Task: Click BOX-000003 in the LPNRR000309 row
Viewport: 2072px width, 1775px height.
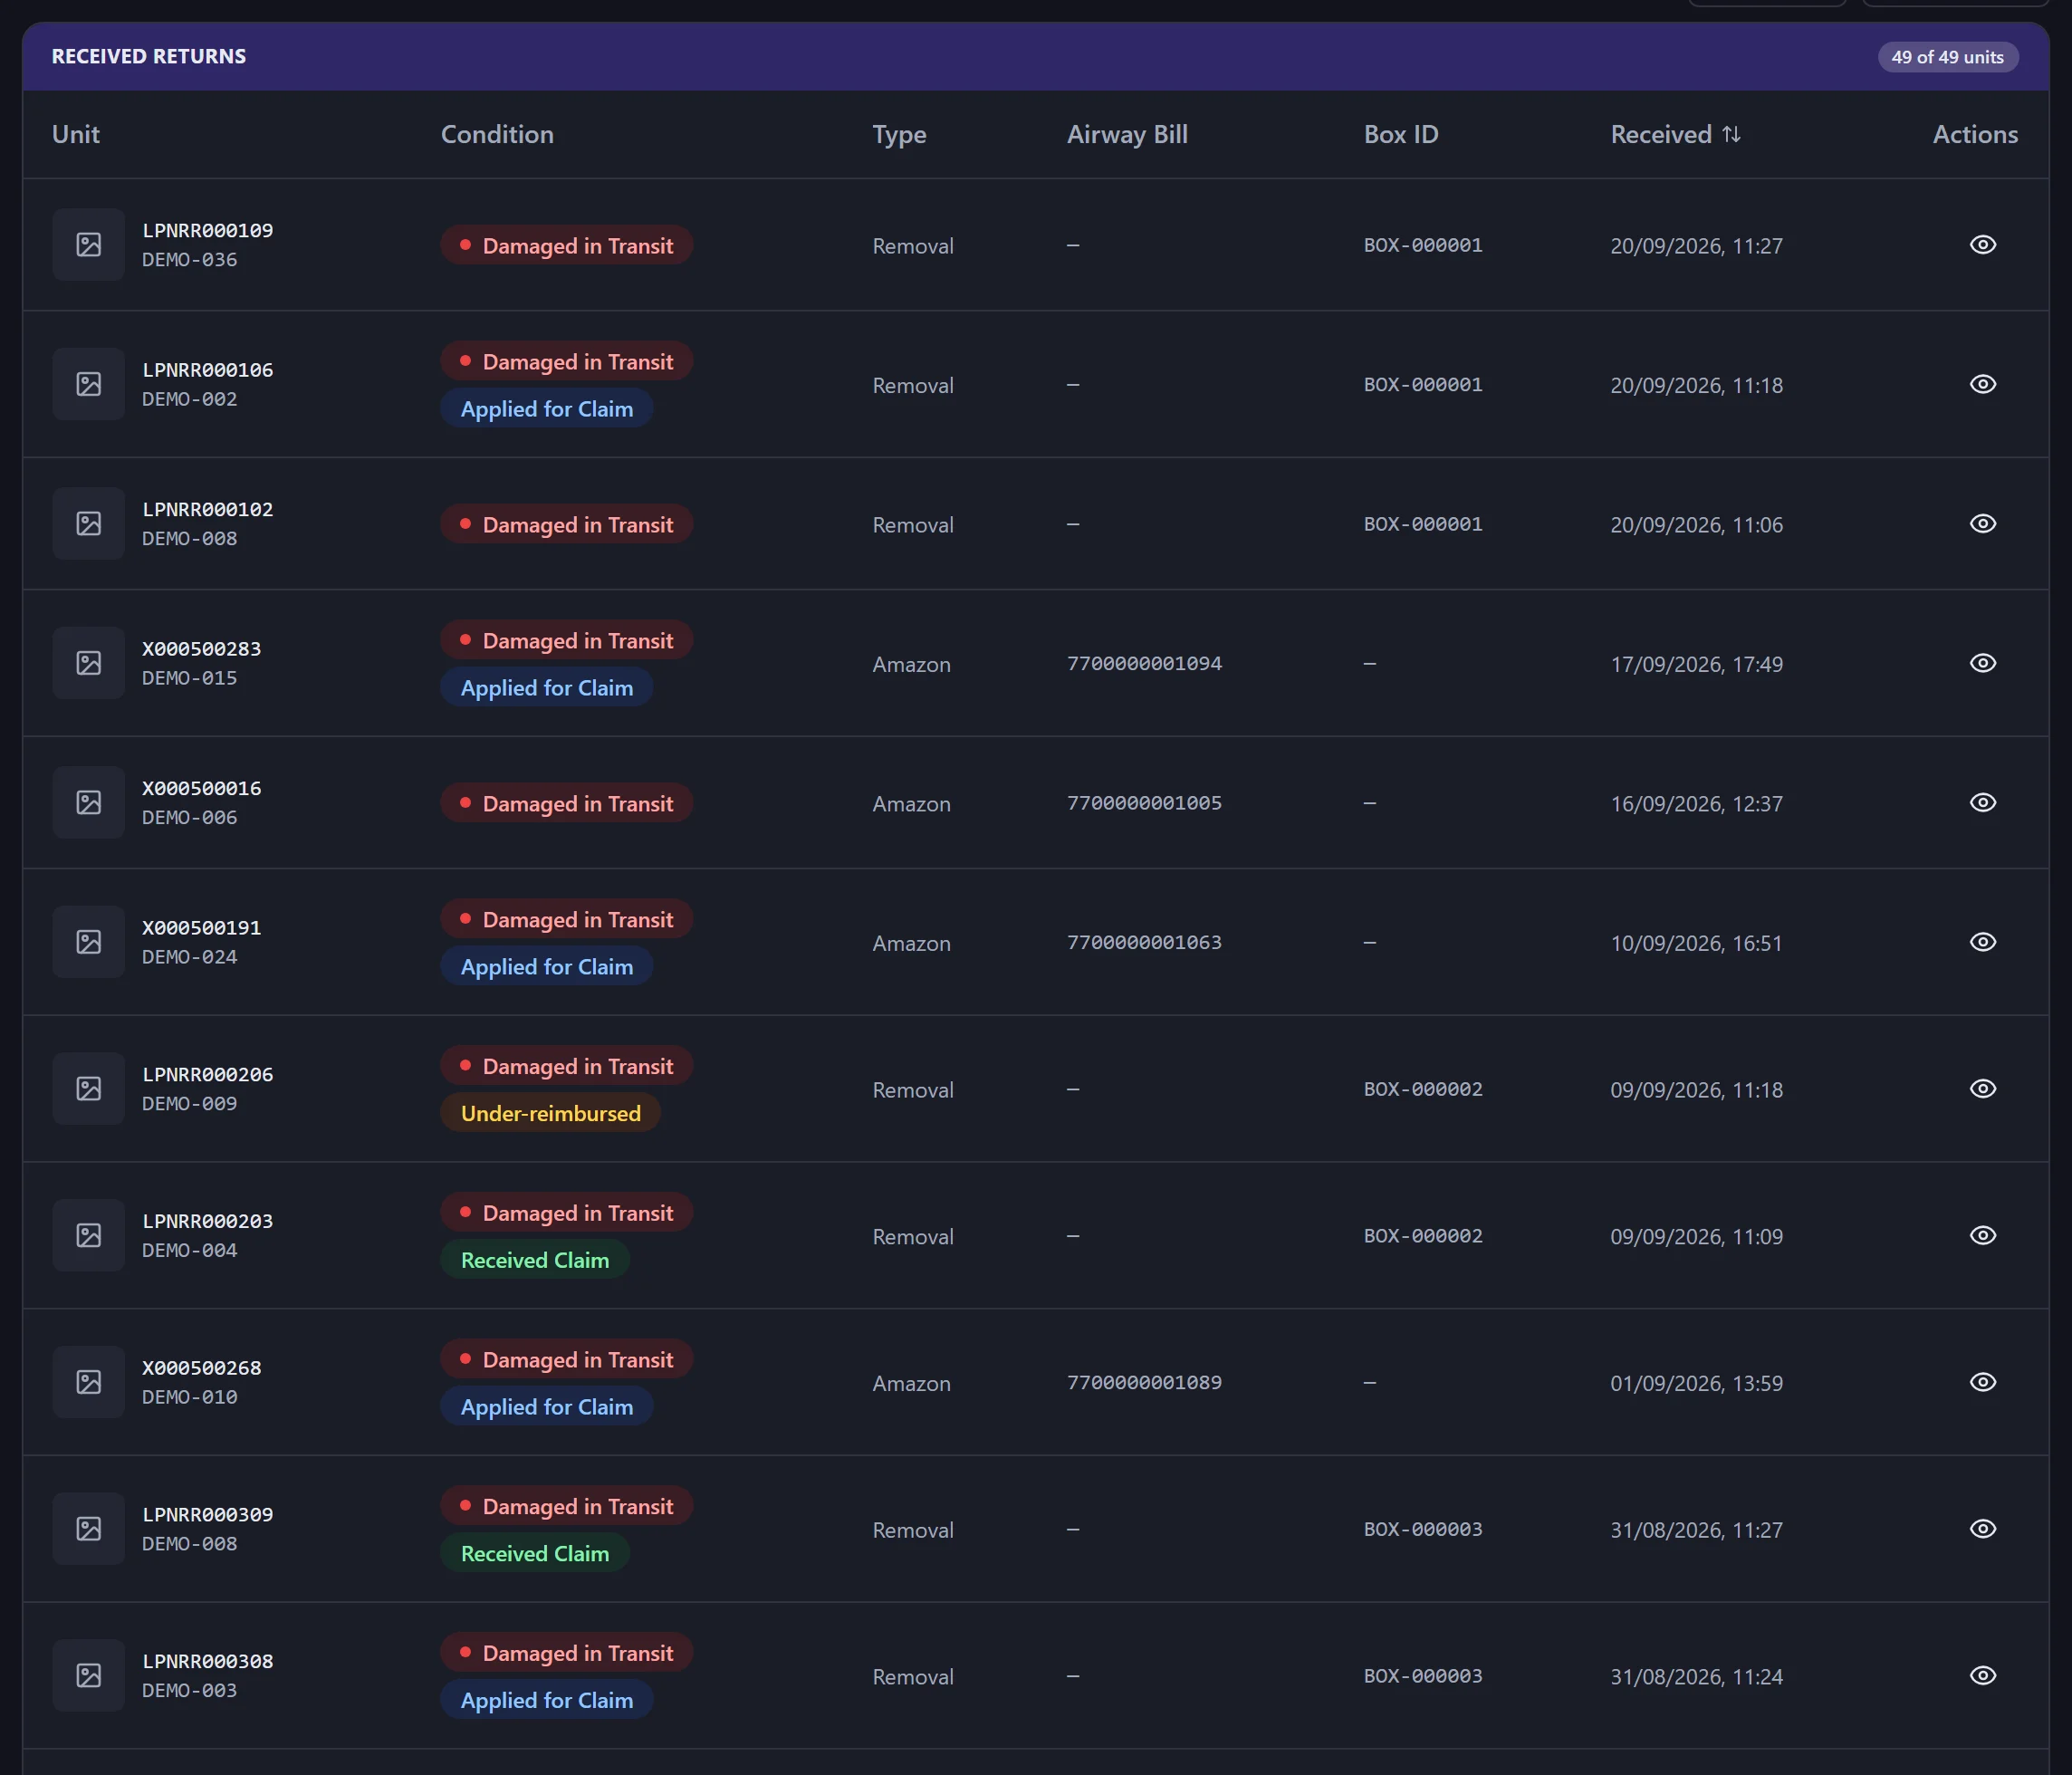Action: tap(1423, 1529)
